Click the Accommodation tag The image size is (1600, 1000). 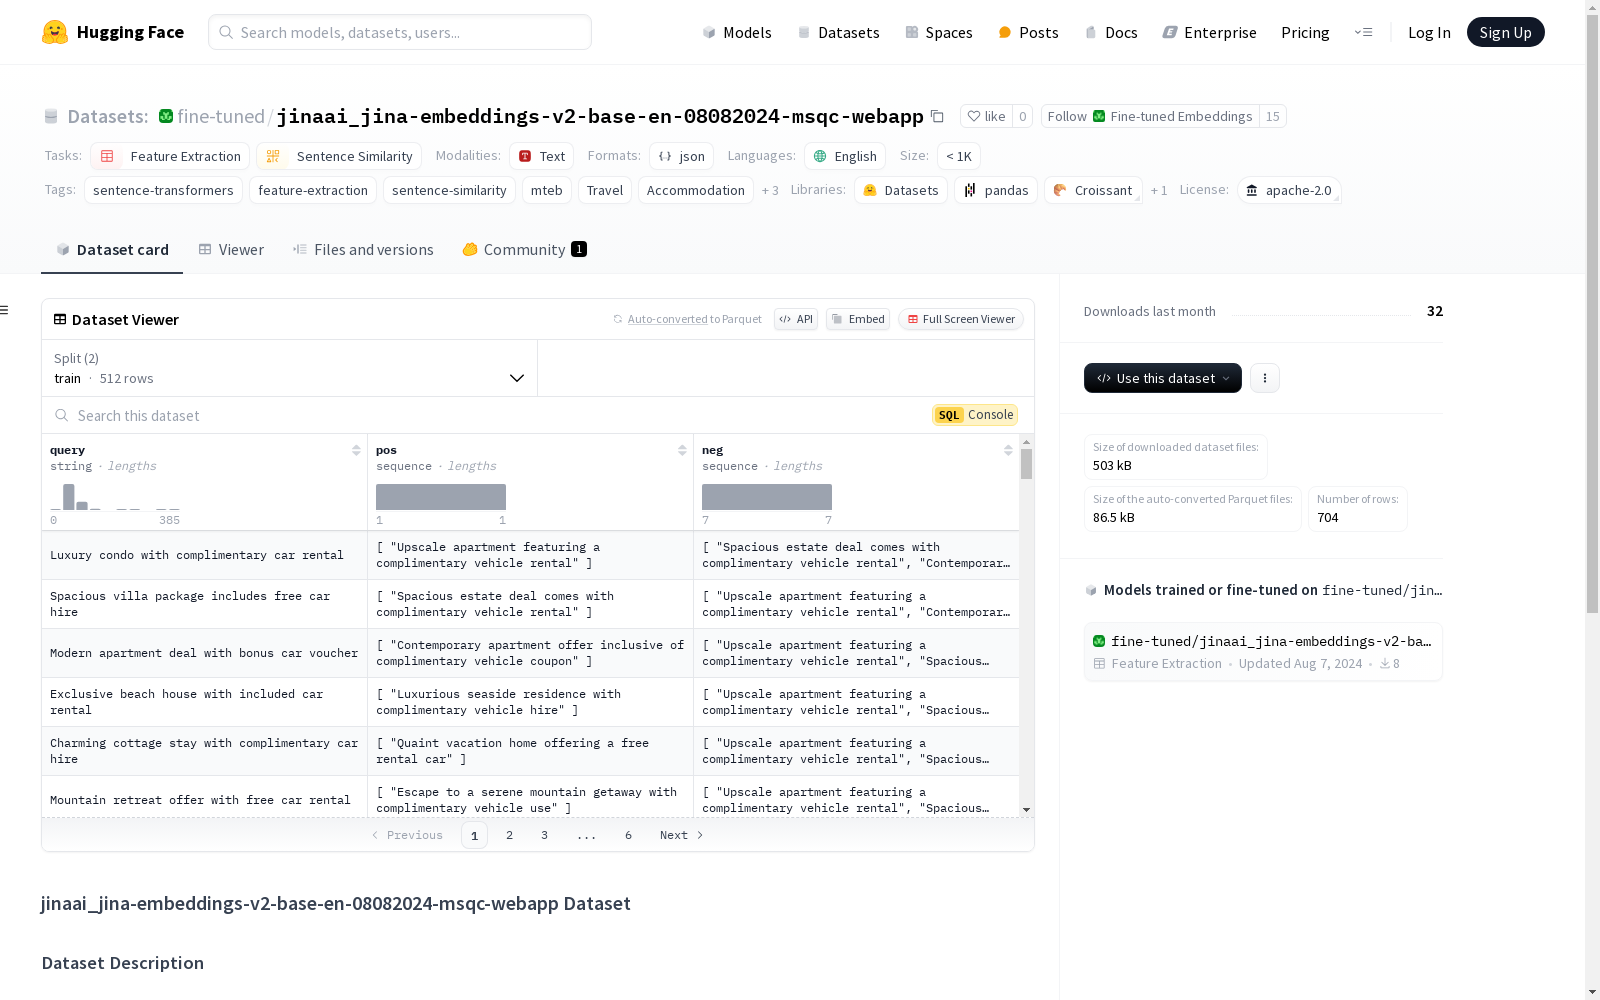(x=696, y=190)
